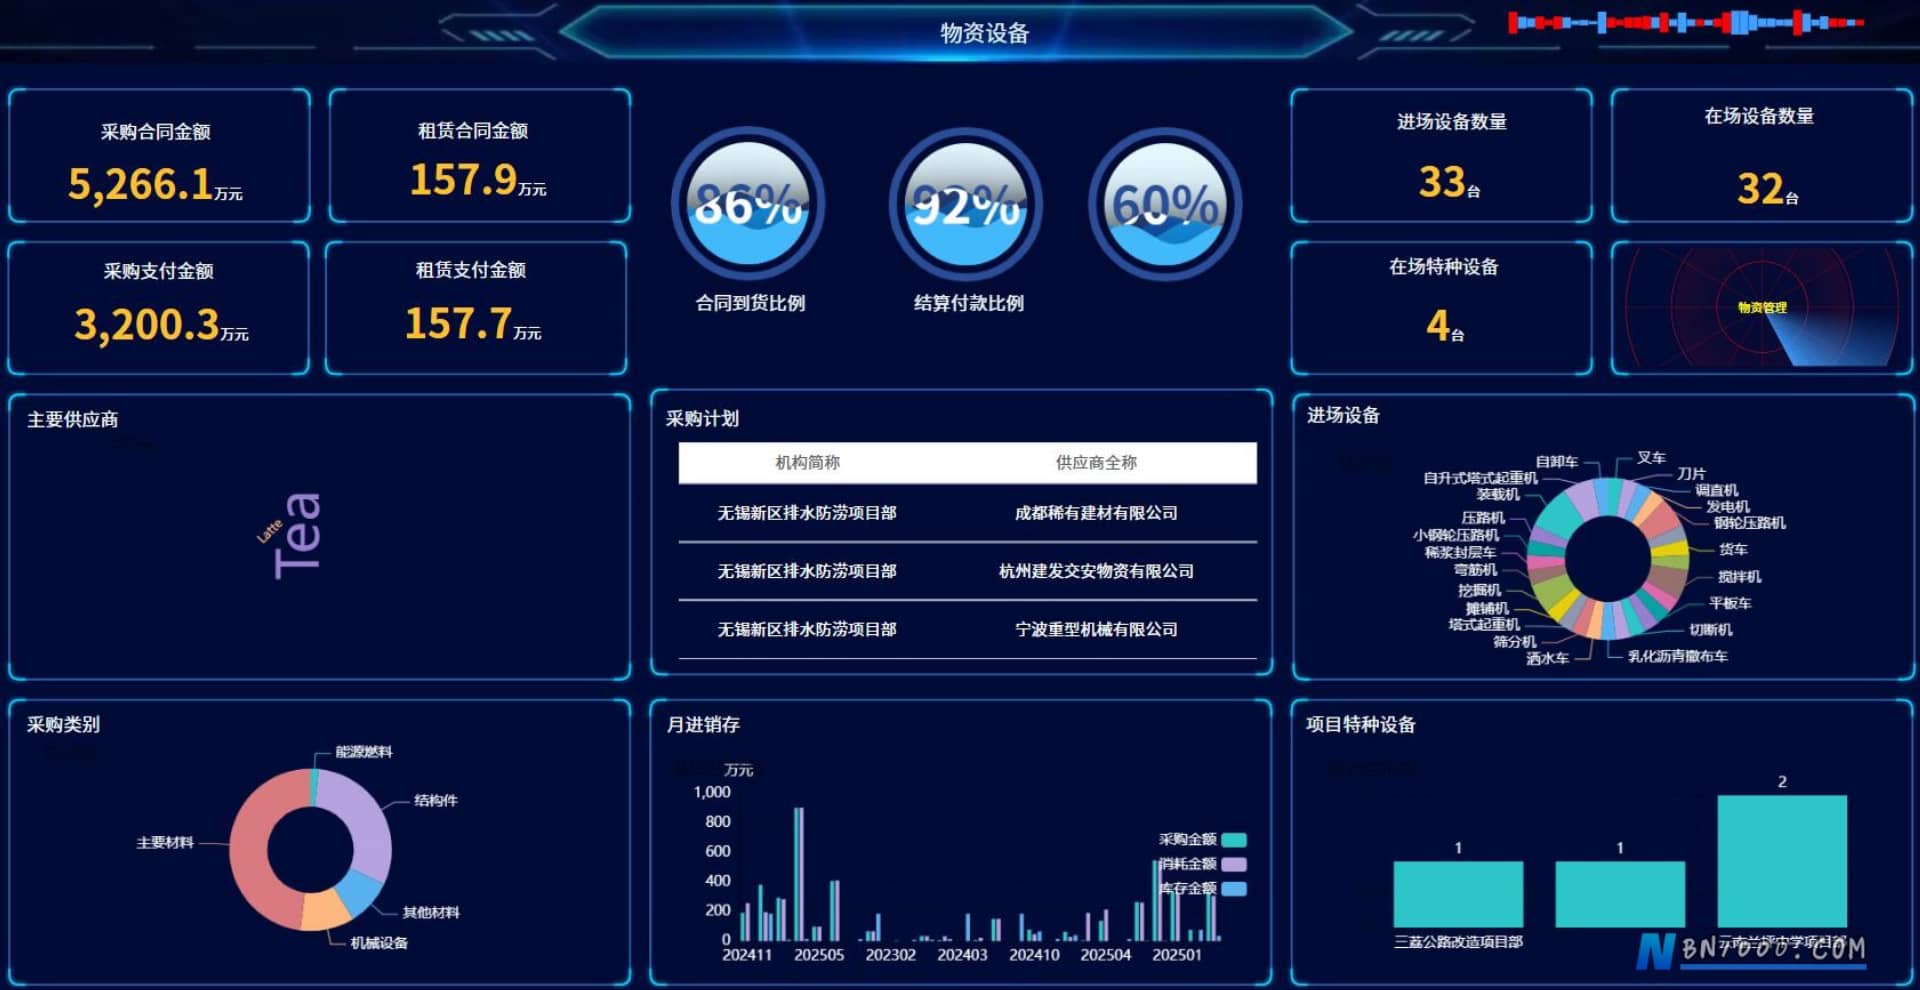Select the 钢轮压路机 label on equipment donut
The width and height of the screenshot is (1920, 990).
1750,523
